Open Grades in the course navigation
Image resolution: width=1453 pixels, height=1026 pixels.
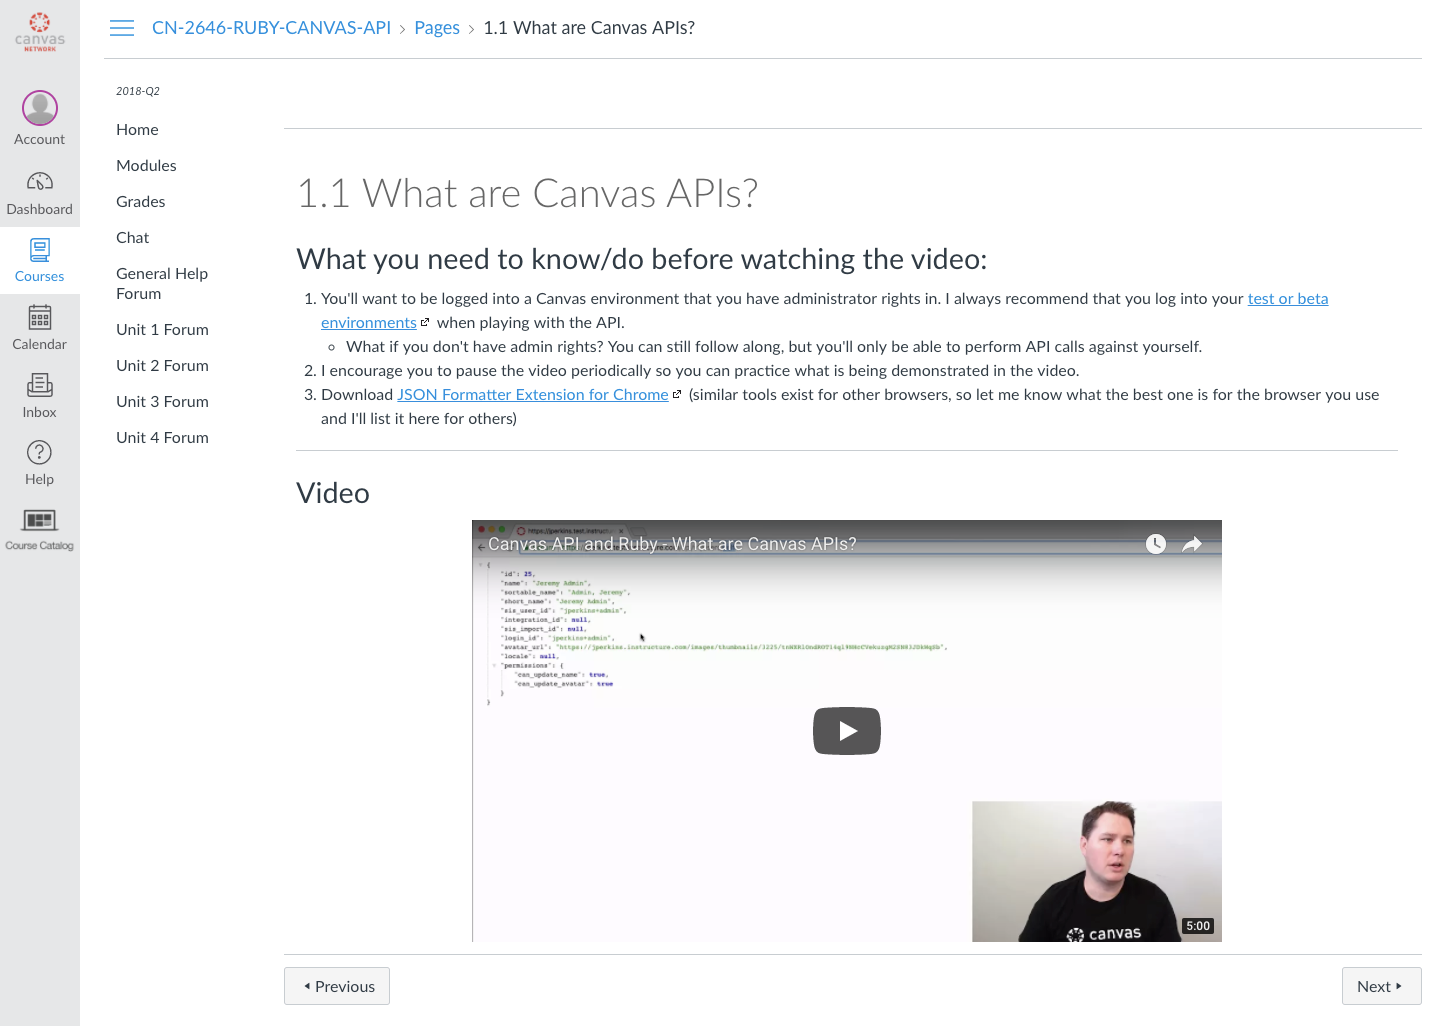tap(140, 201)
